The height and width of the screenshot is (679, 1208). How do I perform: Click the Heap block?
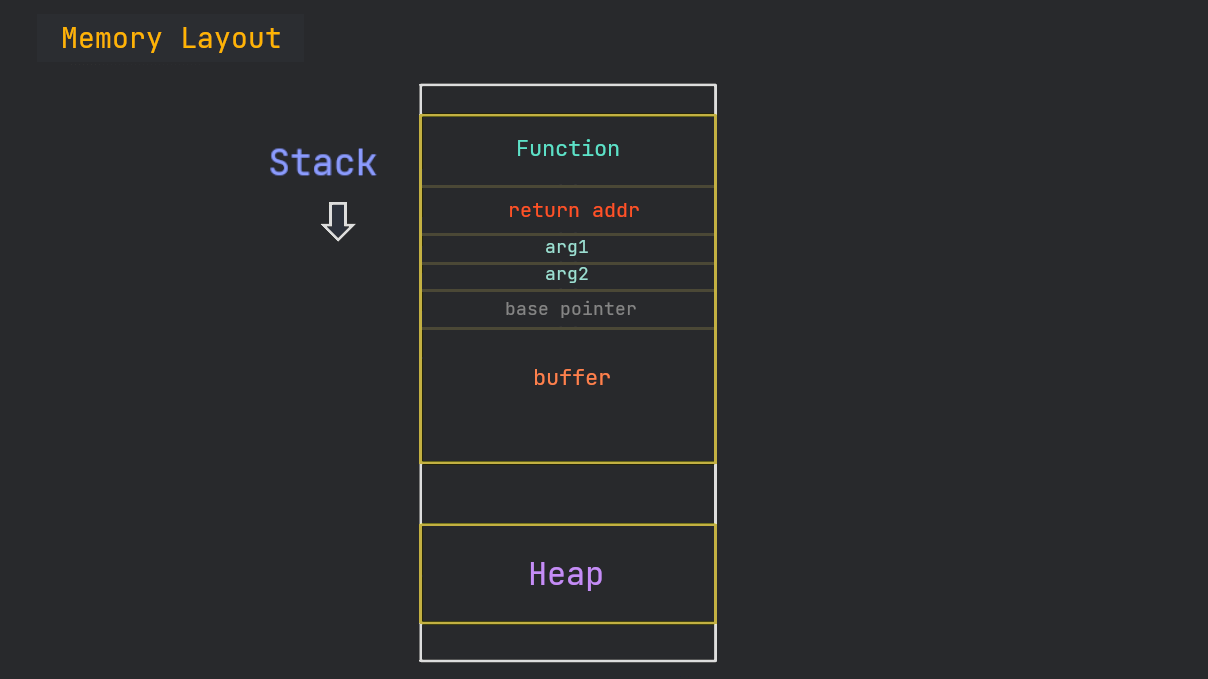click(566, 574)
